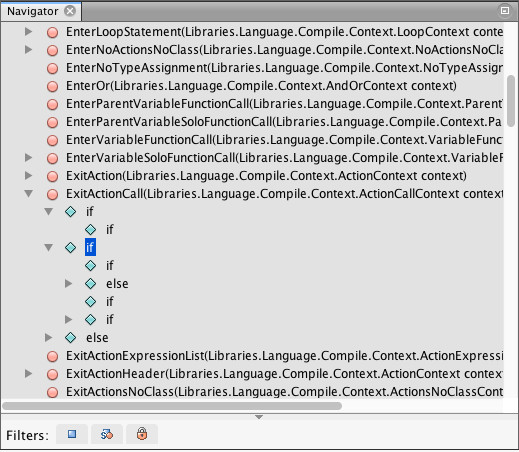Toggle the show fields filter button
Image resolution: width=519 pixels, height=452 pixels.
(x=72, y=434)
